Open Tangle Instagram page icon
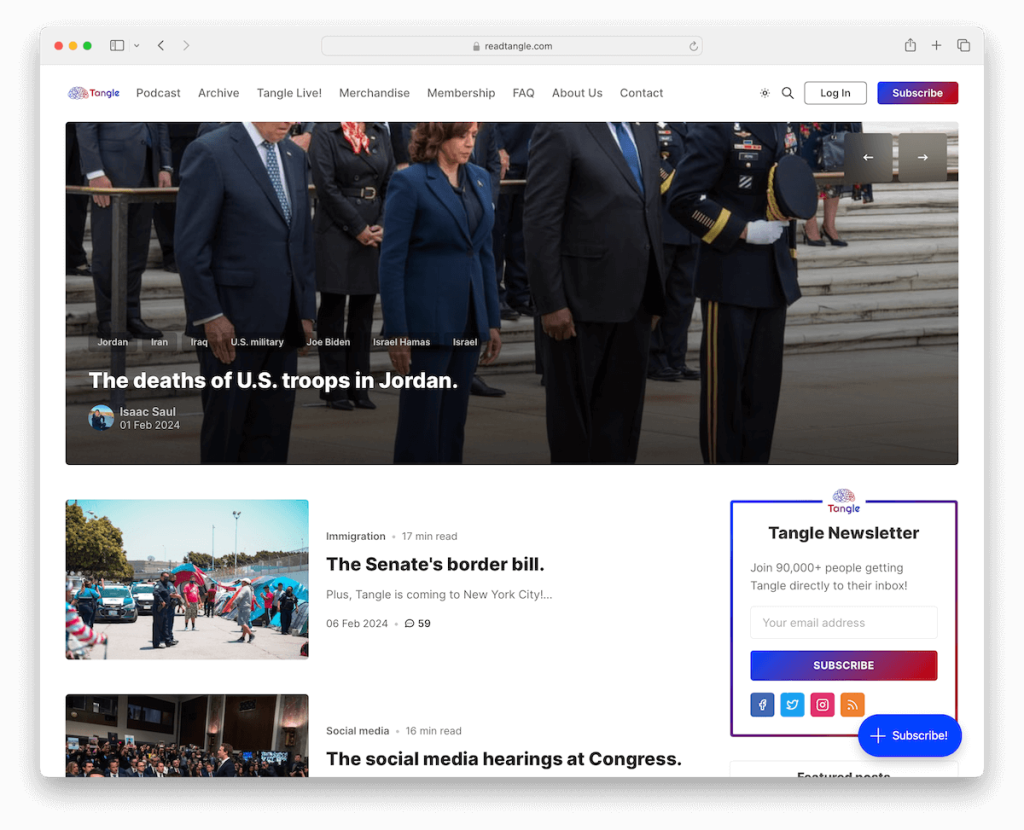Screen dimensions: 1024x830 click(x=822, y=705)
